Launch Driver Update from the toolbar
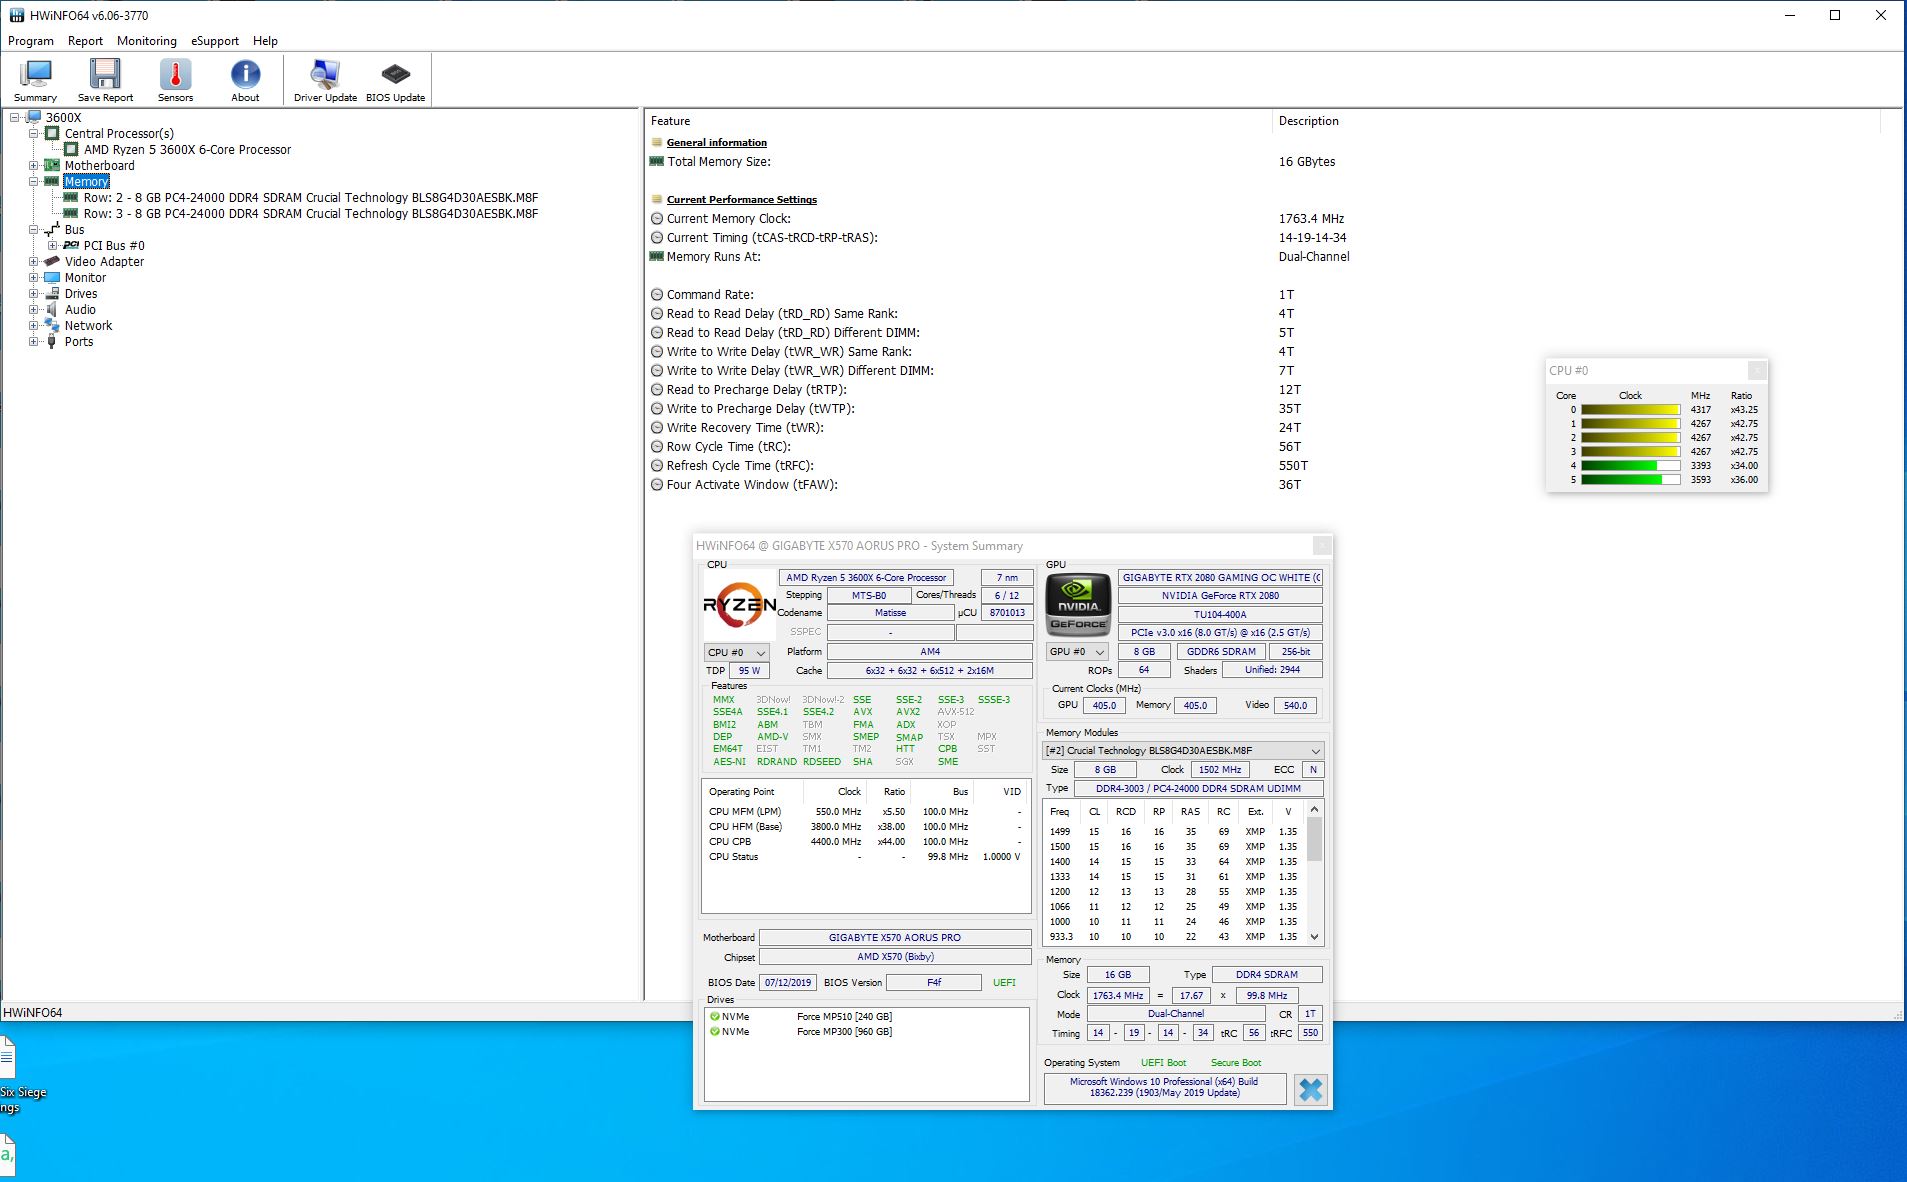 tap(325, 80)
